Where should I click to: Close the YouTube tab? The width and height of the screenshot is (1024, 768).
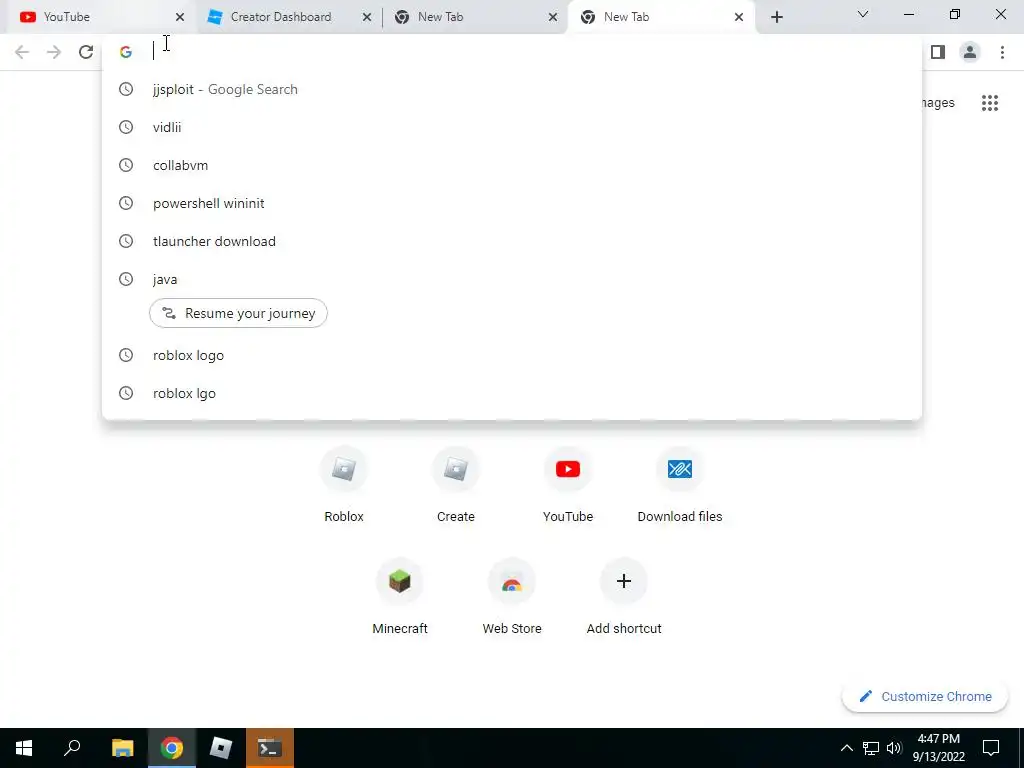pos(180,17)
